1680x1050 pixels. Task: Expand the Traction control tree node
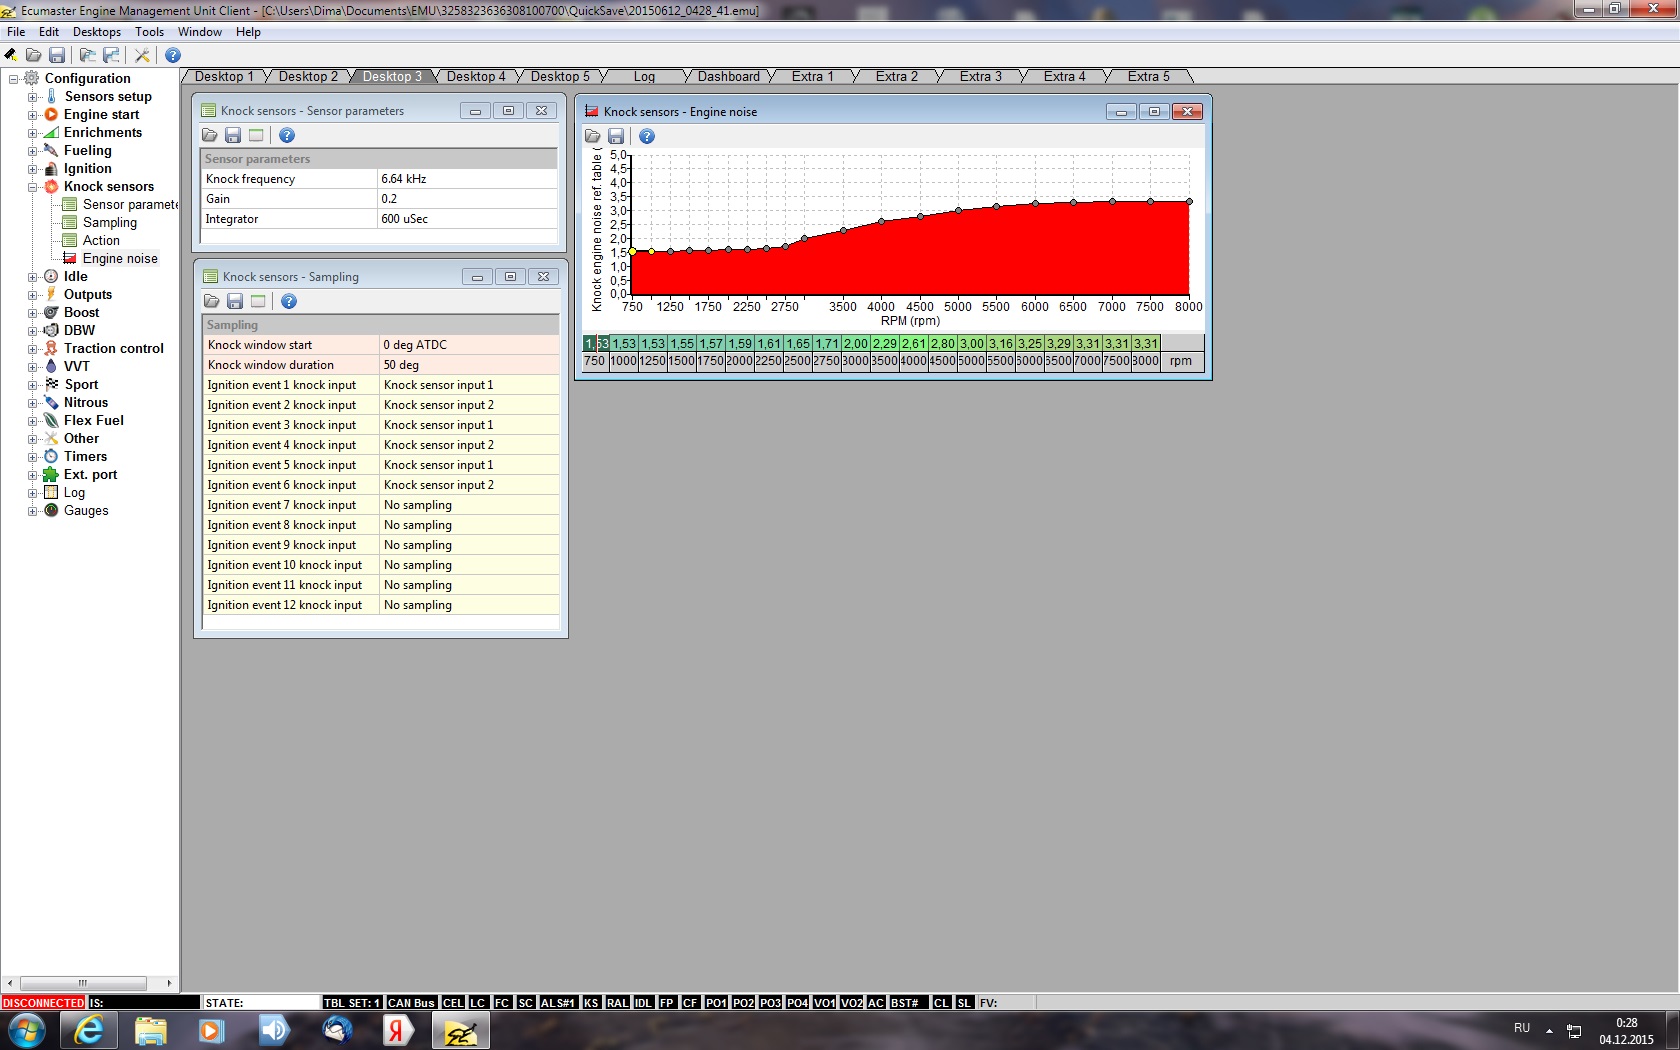point(32,349)
